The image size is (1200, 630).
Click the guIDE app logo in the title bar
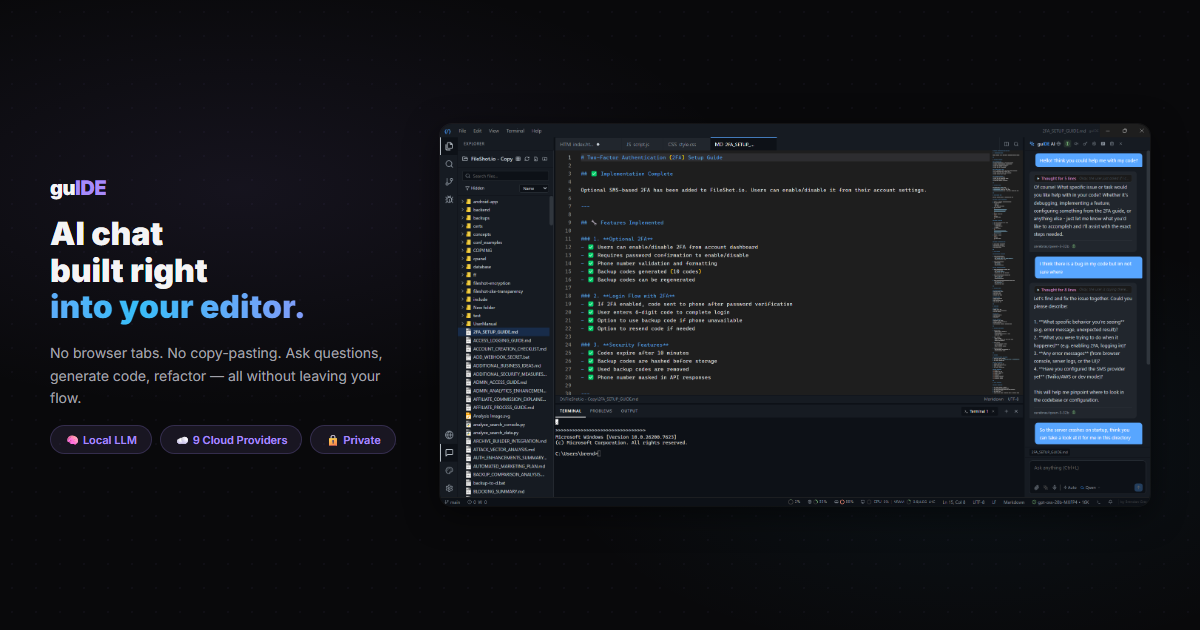tap(448, 131)
